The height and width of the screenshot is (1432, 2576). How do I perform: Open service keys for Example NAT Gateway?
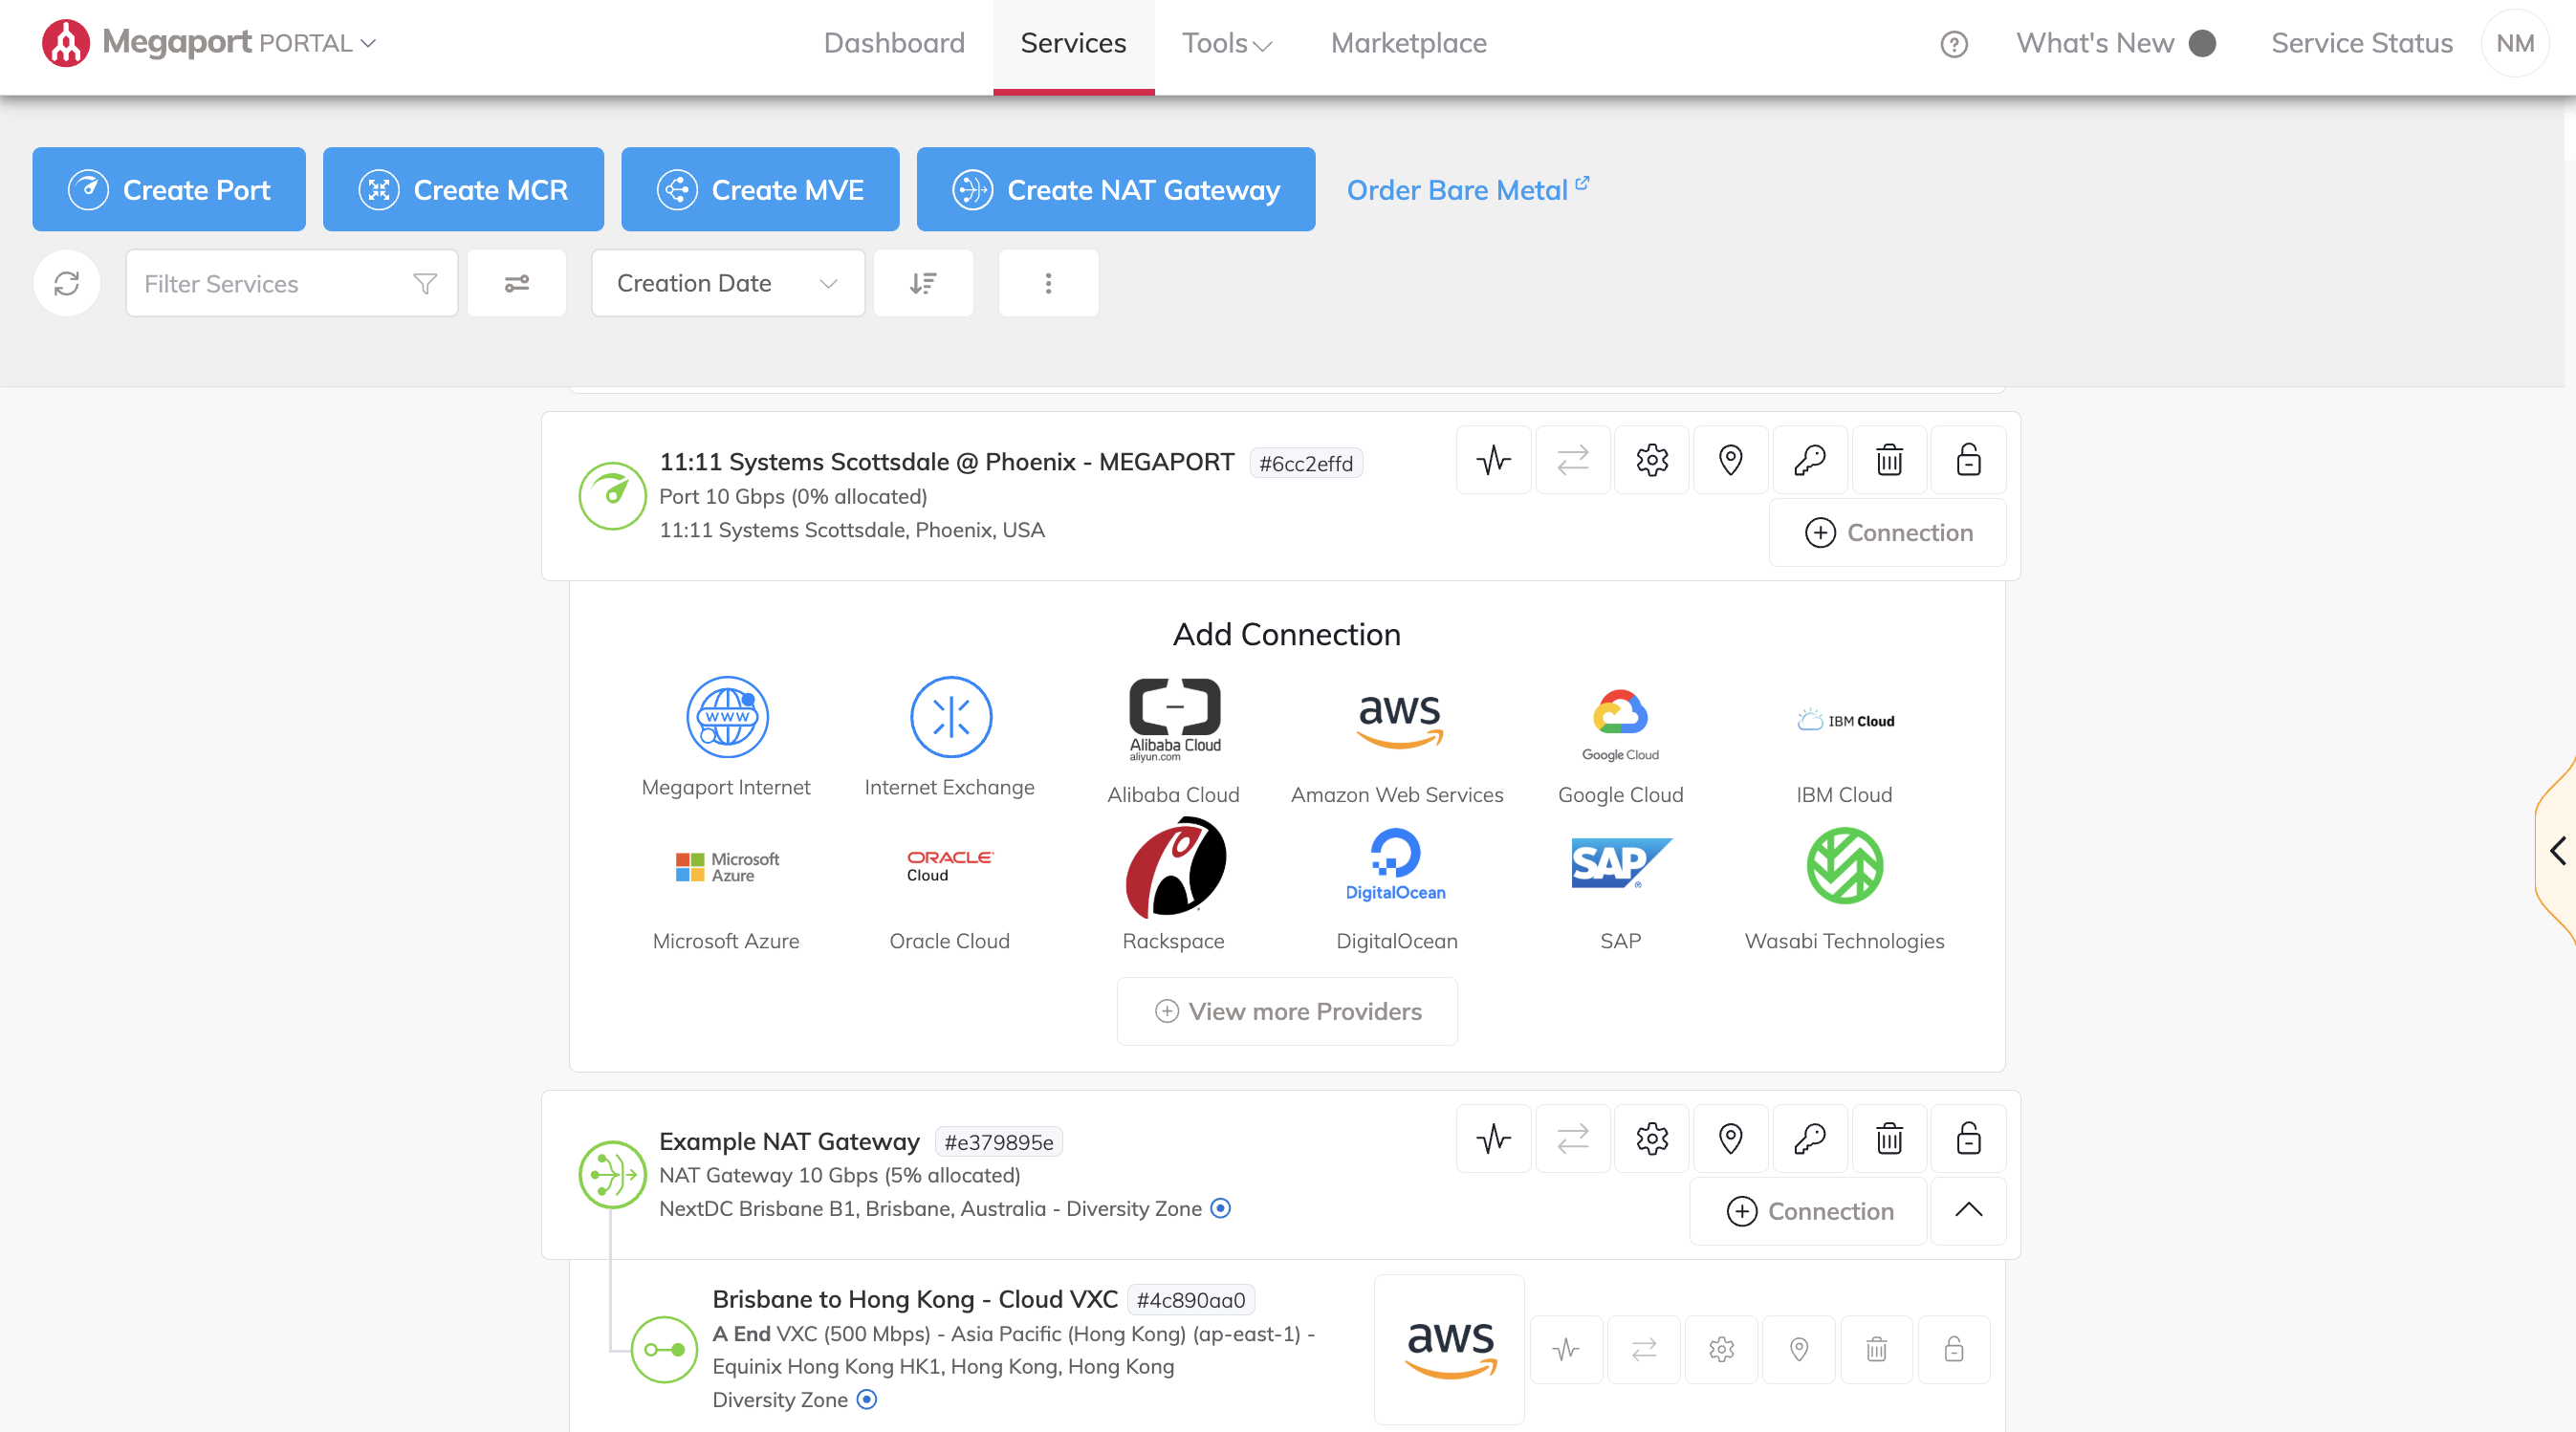click(x=1809, y=1138)
